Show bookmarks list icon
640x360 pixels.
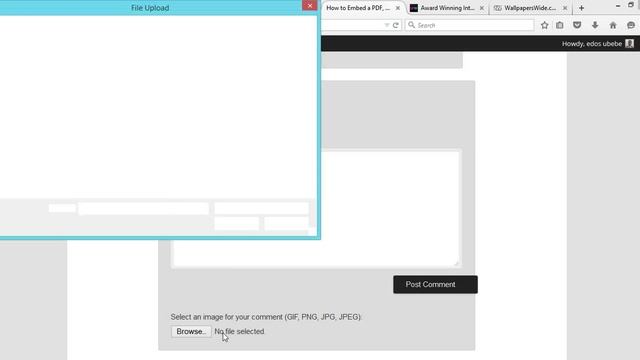point(560,25)
